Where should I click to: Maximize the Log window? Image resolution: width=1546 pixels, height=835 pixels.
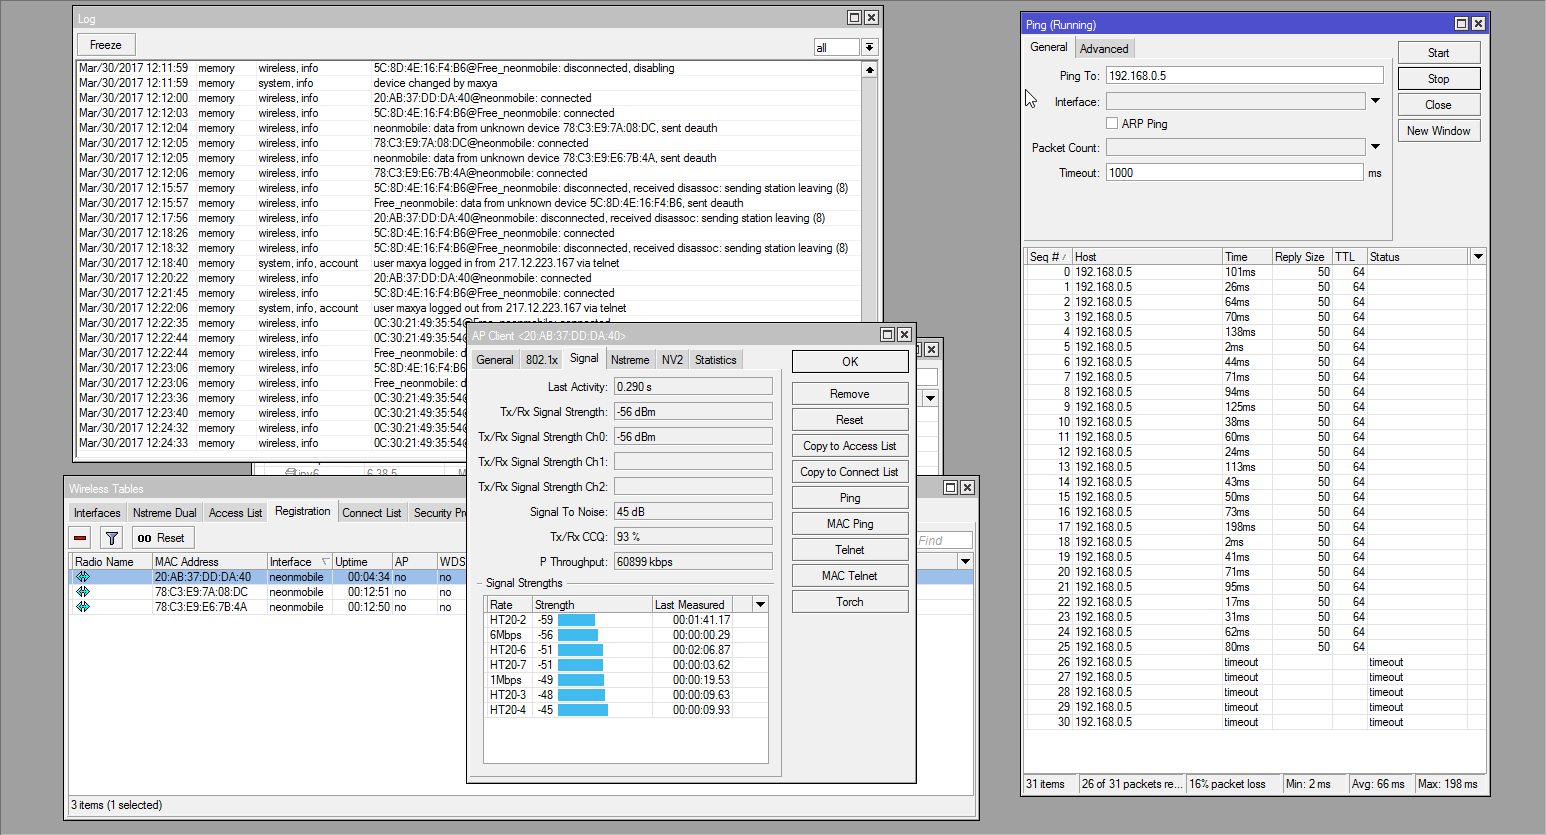point(854,18)
